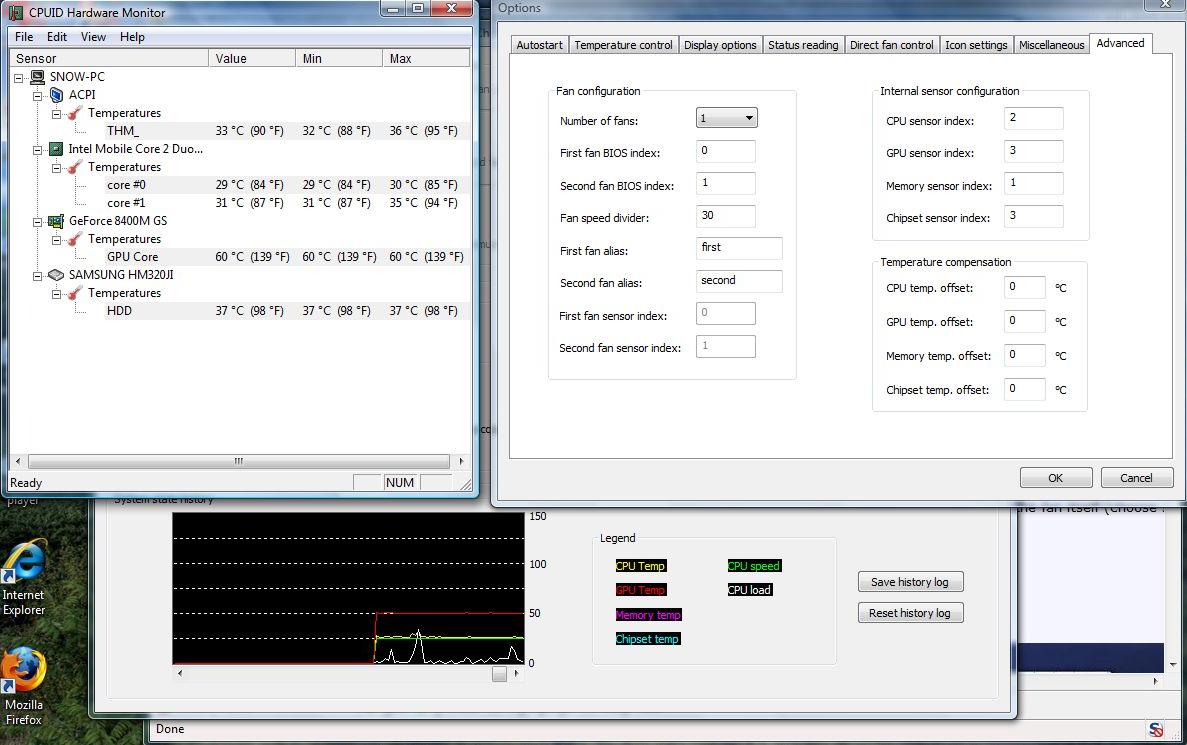This screenshot has height=745, width=1187.
Task: Switch to the Miscellaneous tab
Action: coord(1051,45)
